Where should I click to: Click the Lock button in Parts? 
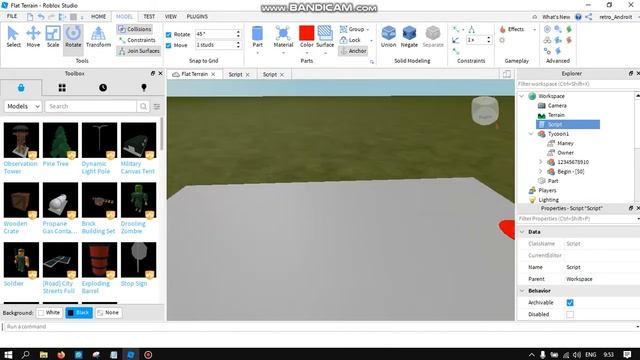click(351, 40)
